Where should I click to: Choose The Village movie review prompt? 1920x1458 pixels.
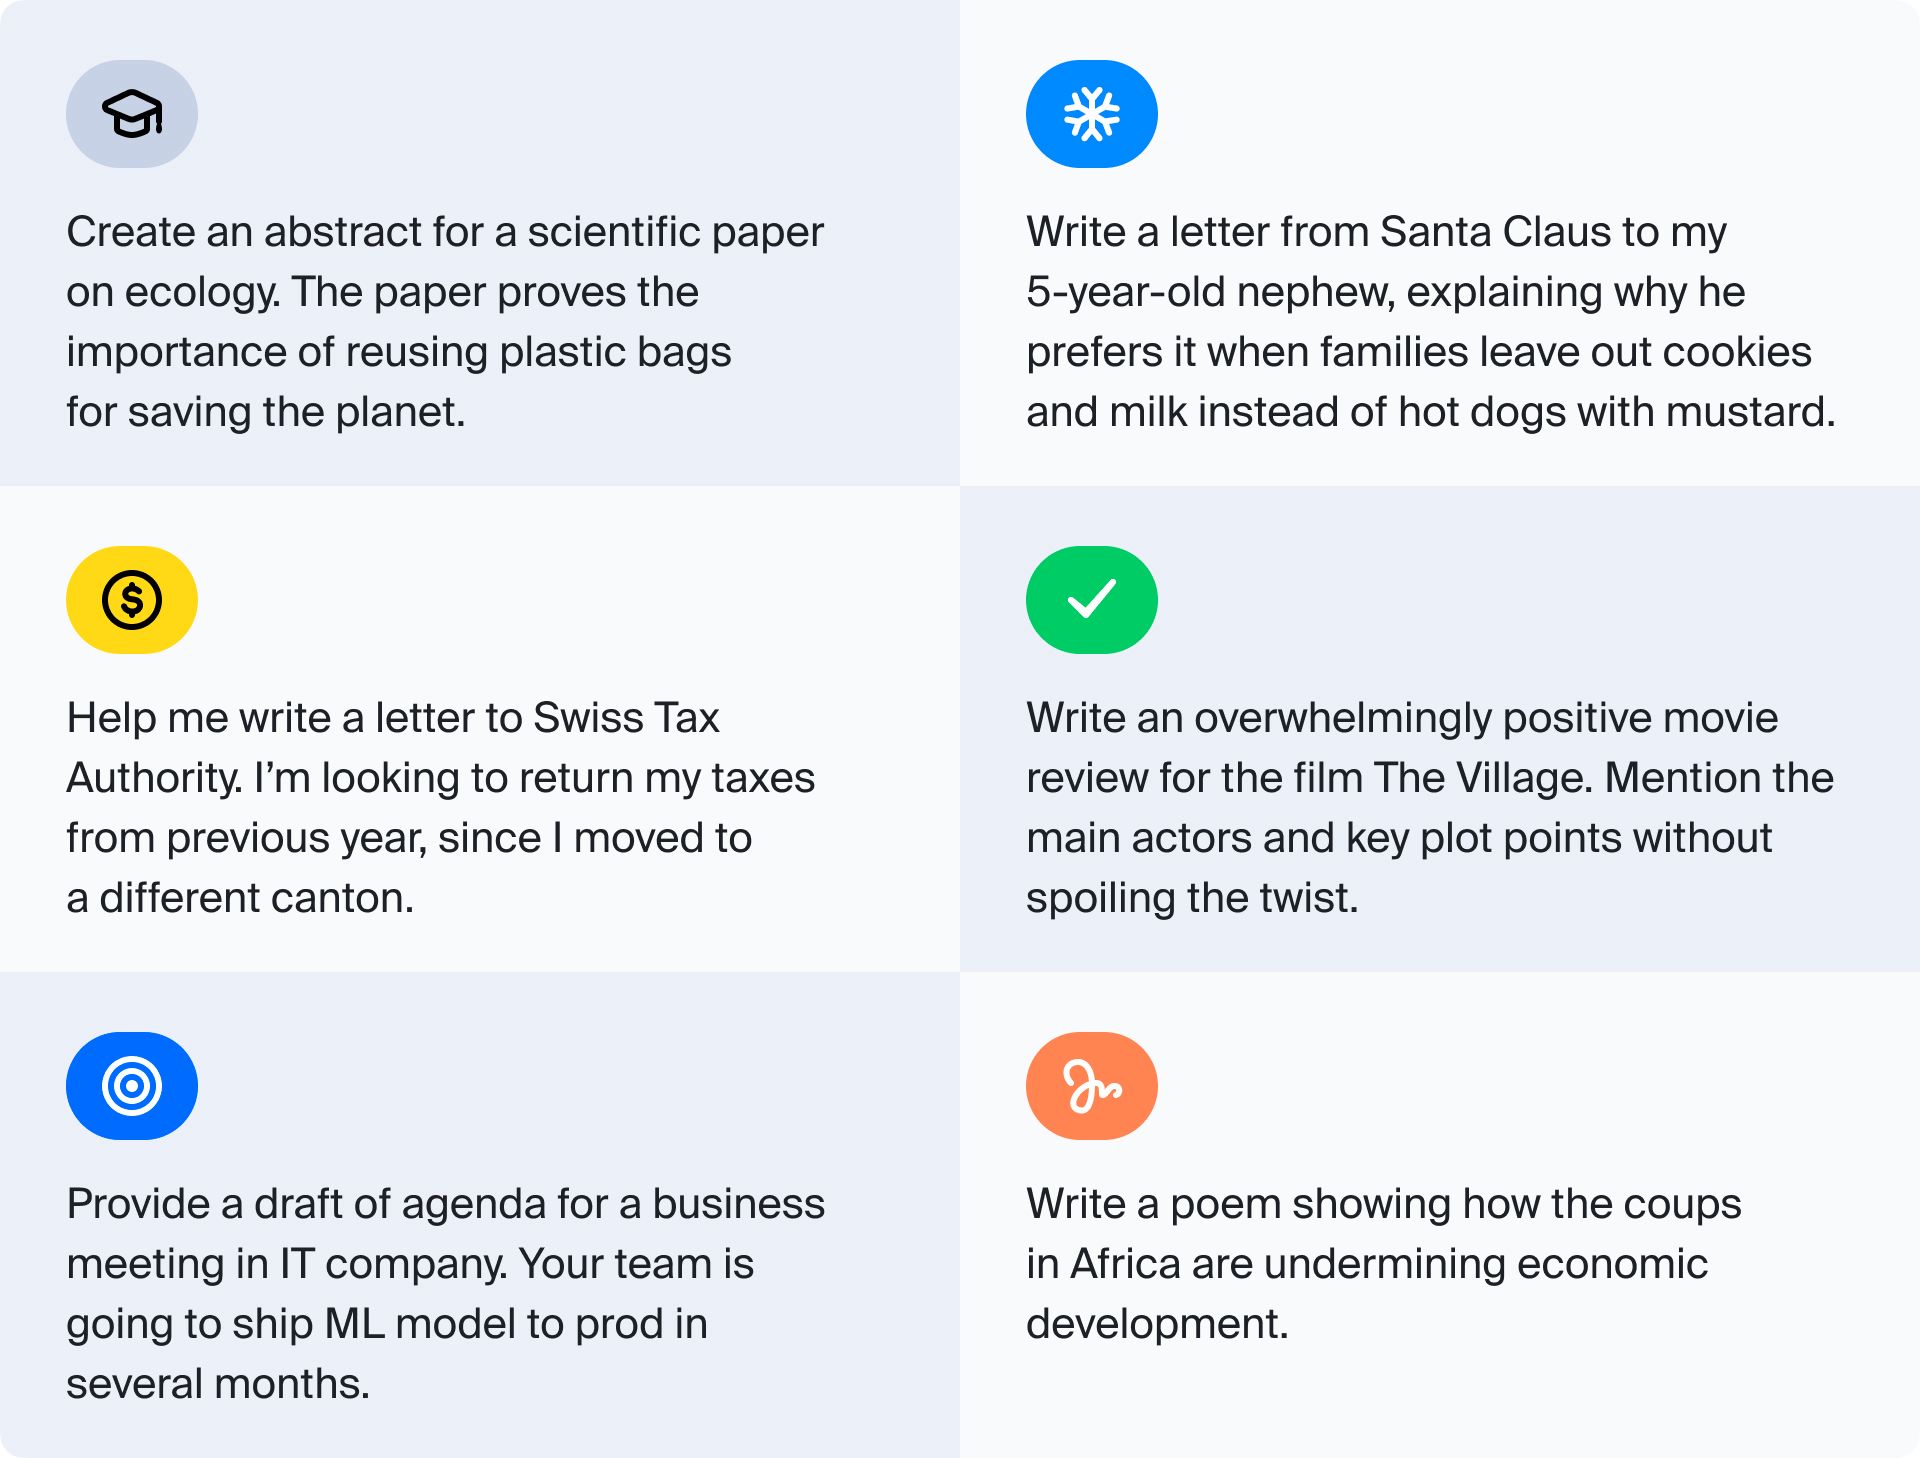(1430, 808)
